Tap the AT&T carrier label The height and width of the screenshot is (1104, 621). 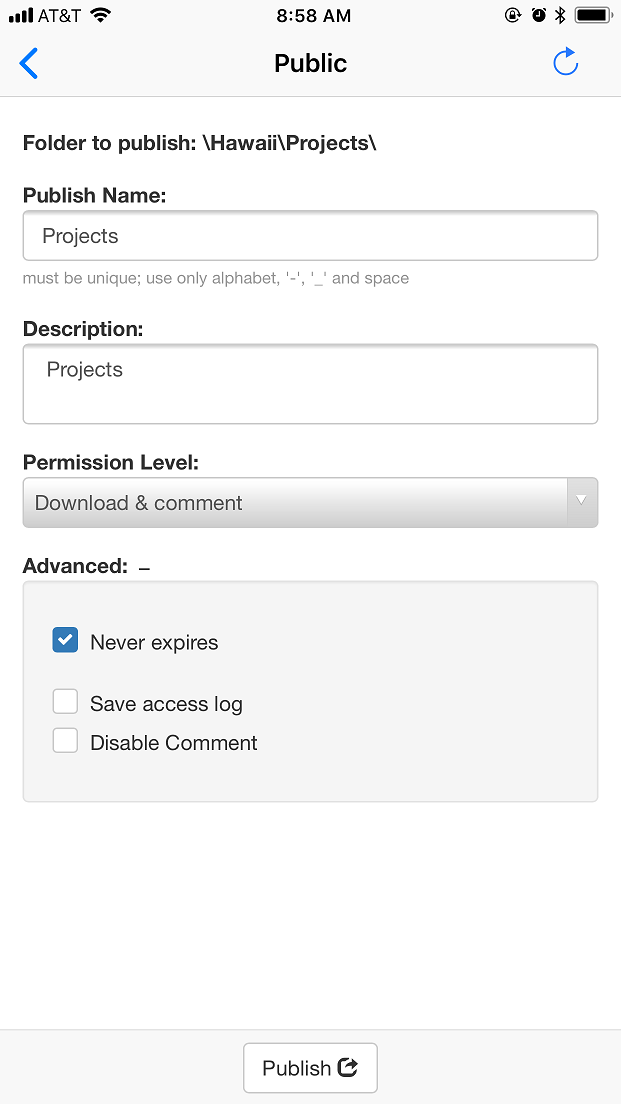62,15
